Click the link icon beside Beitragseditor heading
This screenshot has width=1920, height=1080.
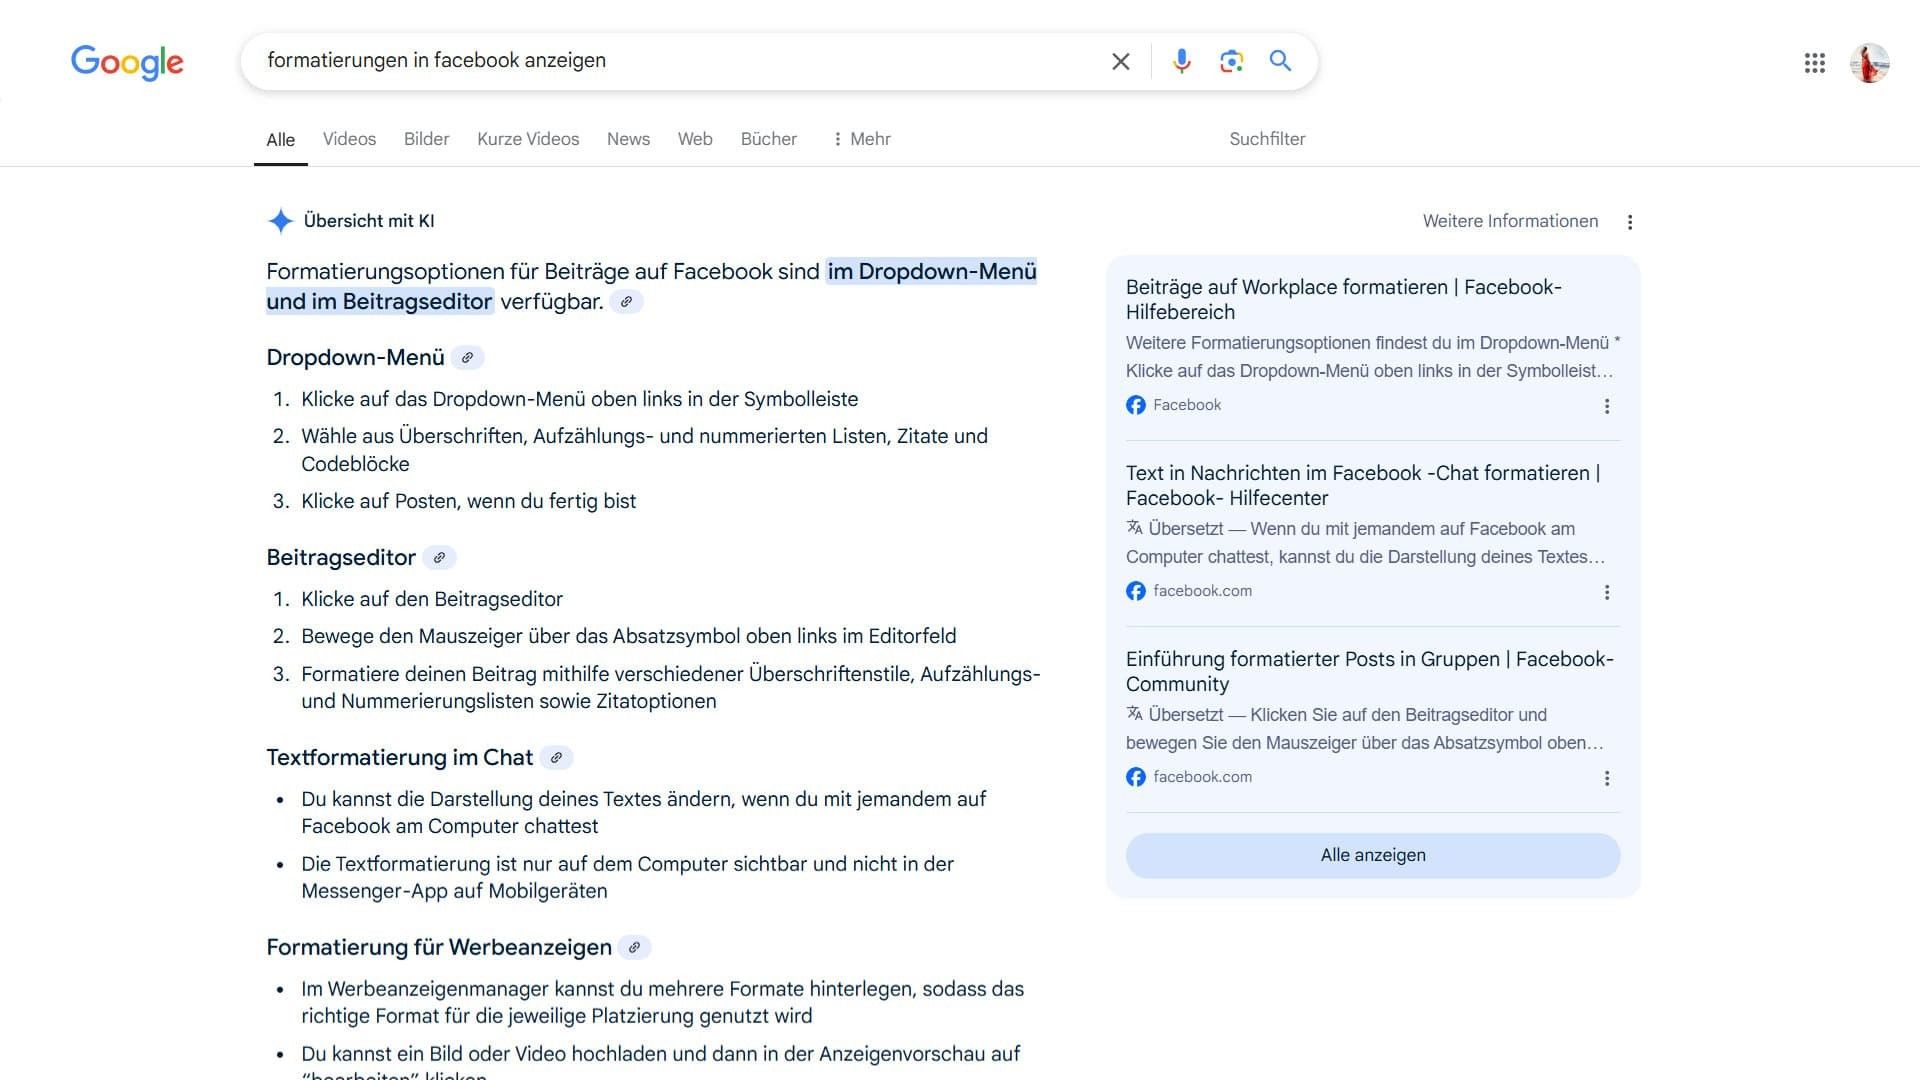(x=439, y=558)
